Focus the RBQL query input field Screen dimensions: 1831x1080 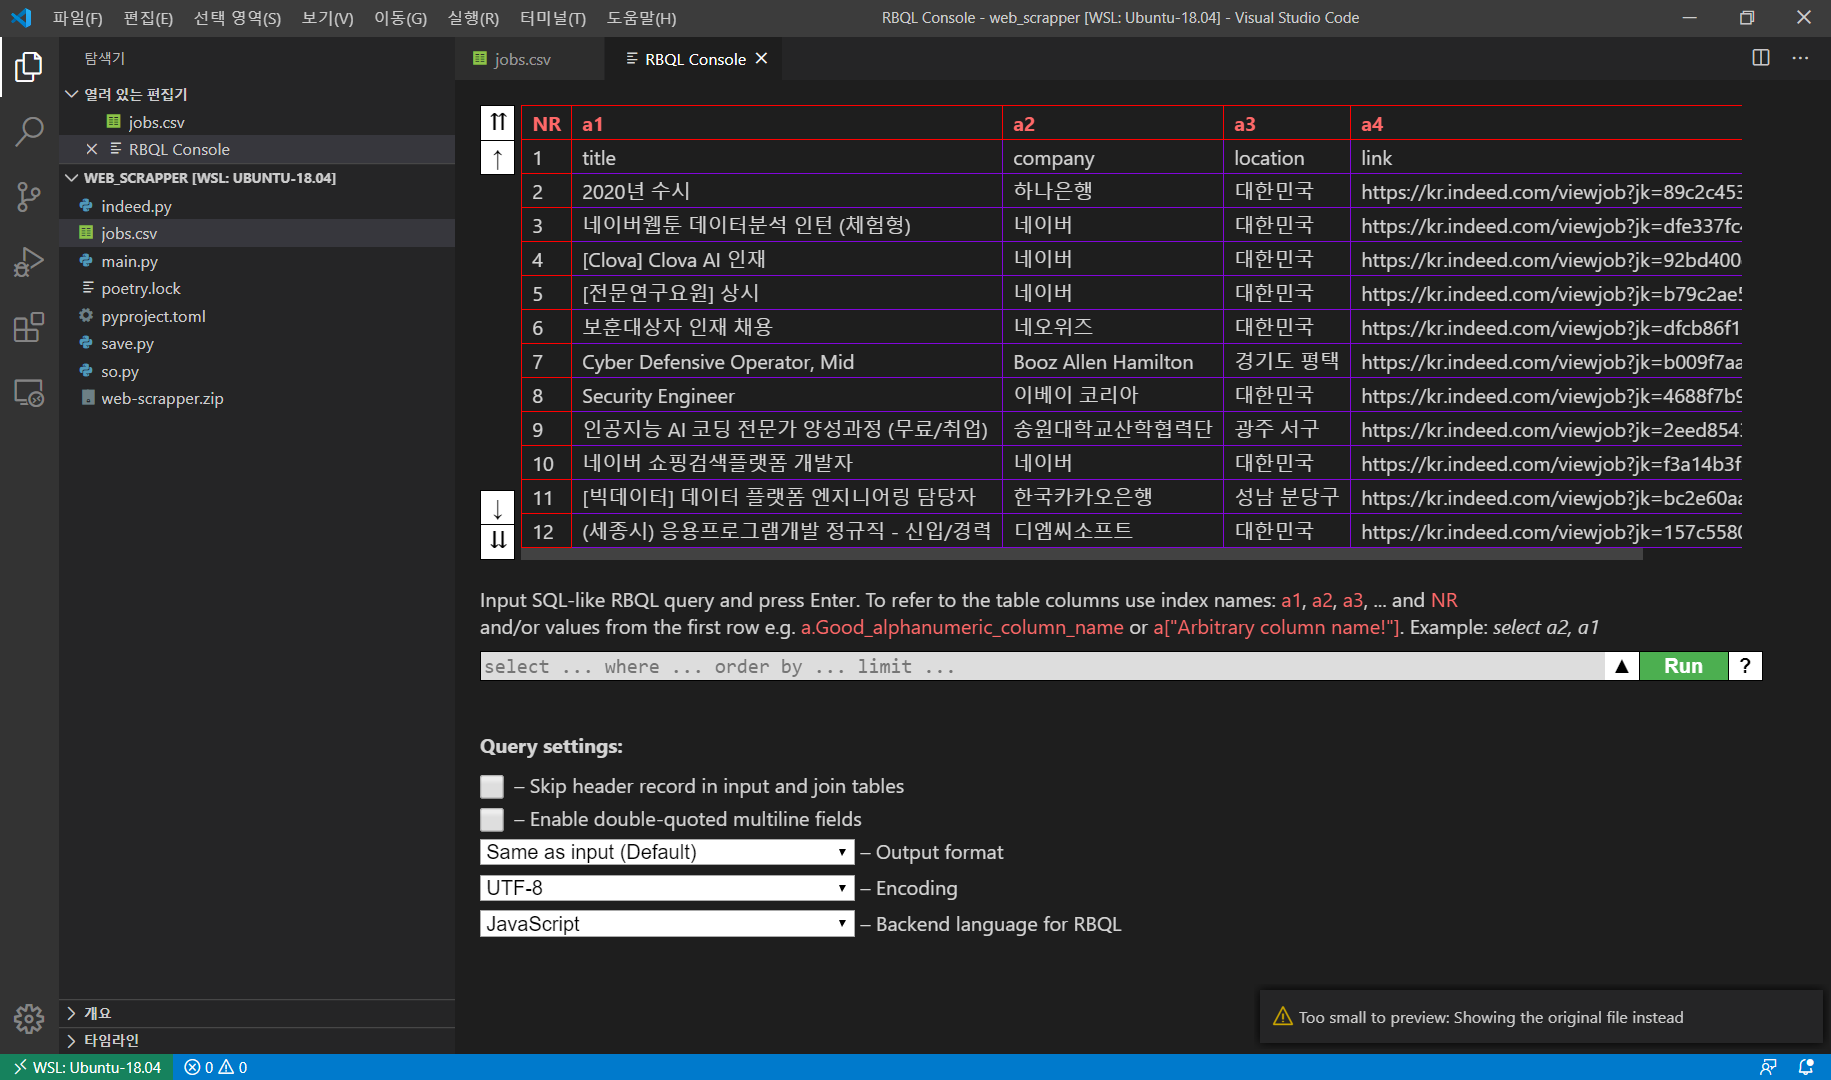(x=1042, y=666)
